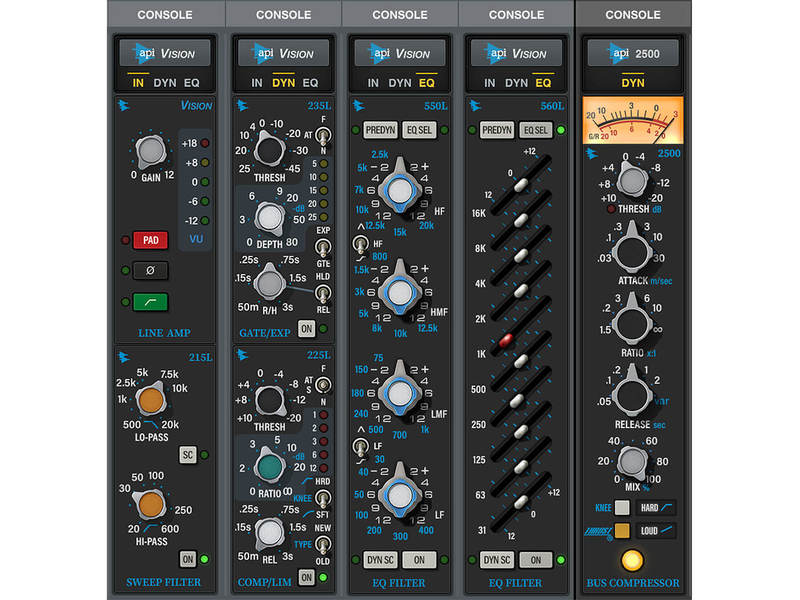This screenshot has height=600, width=800.
Task: Flip the EXP/GTE toggle switch
Action: pos(322,245)
